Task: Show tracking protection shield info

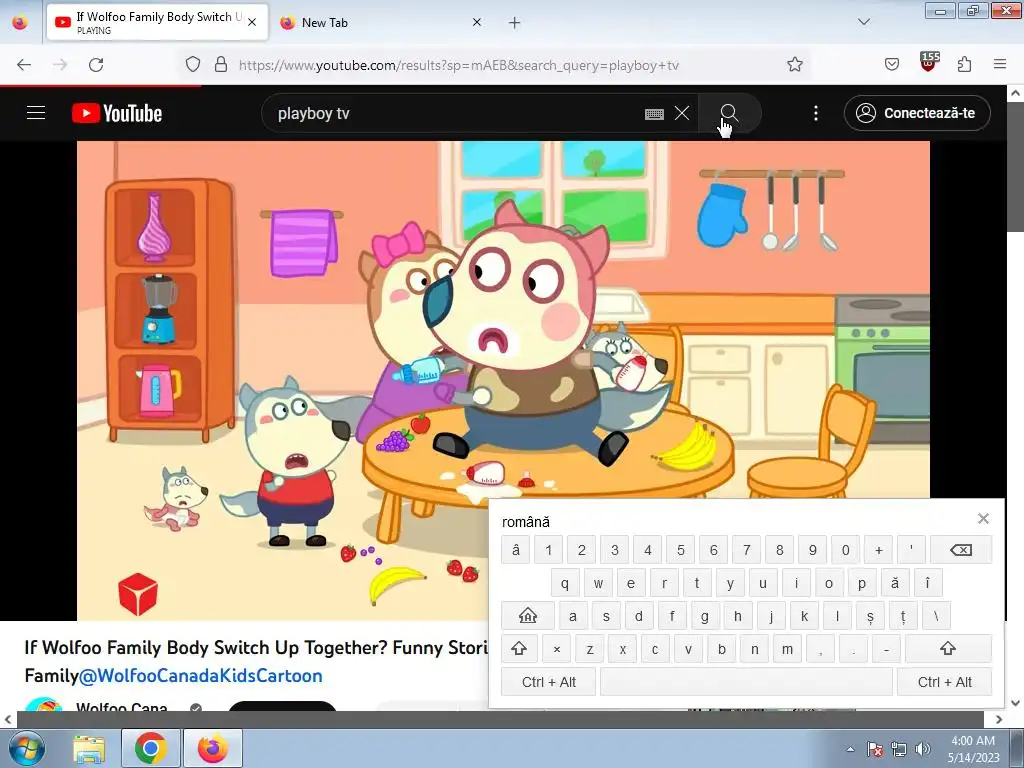Action: (x=193, y=65)
